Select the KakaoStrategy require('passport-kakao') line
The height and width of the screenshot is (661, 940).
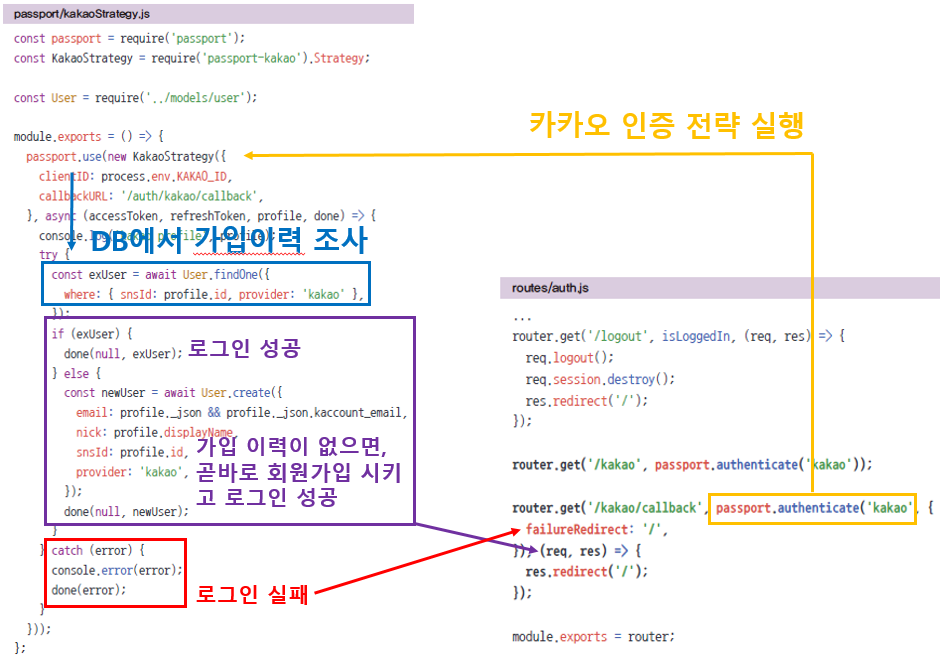(192, 58)
